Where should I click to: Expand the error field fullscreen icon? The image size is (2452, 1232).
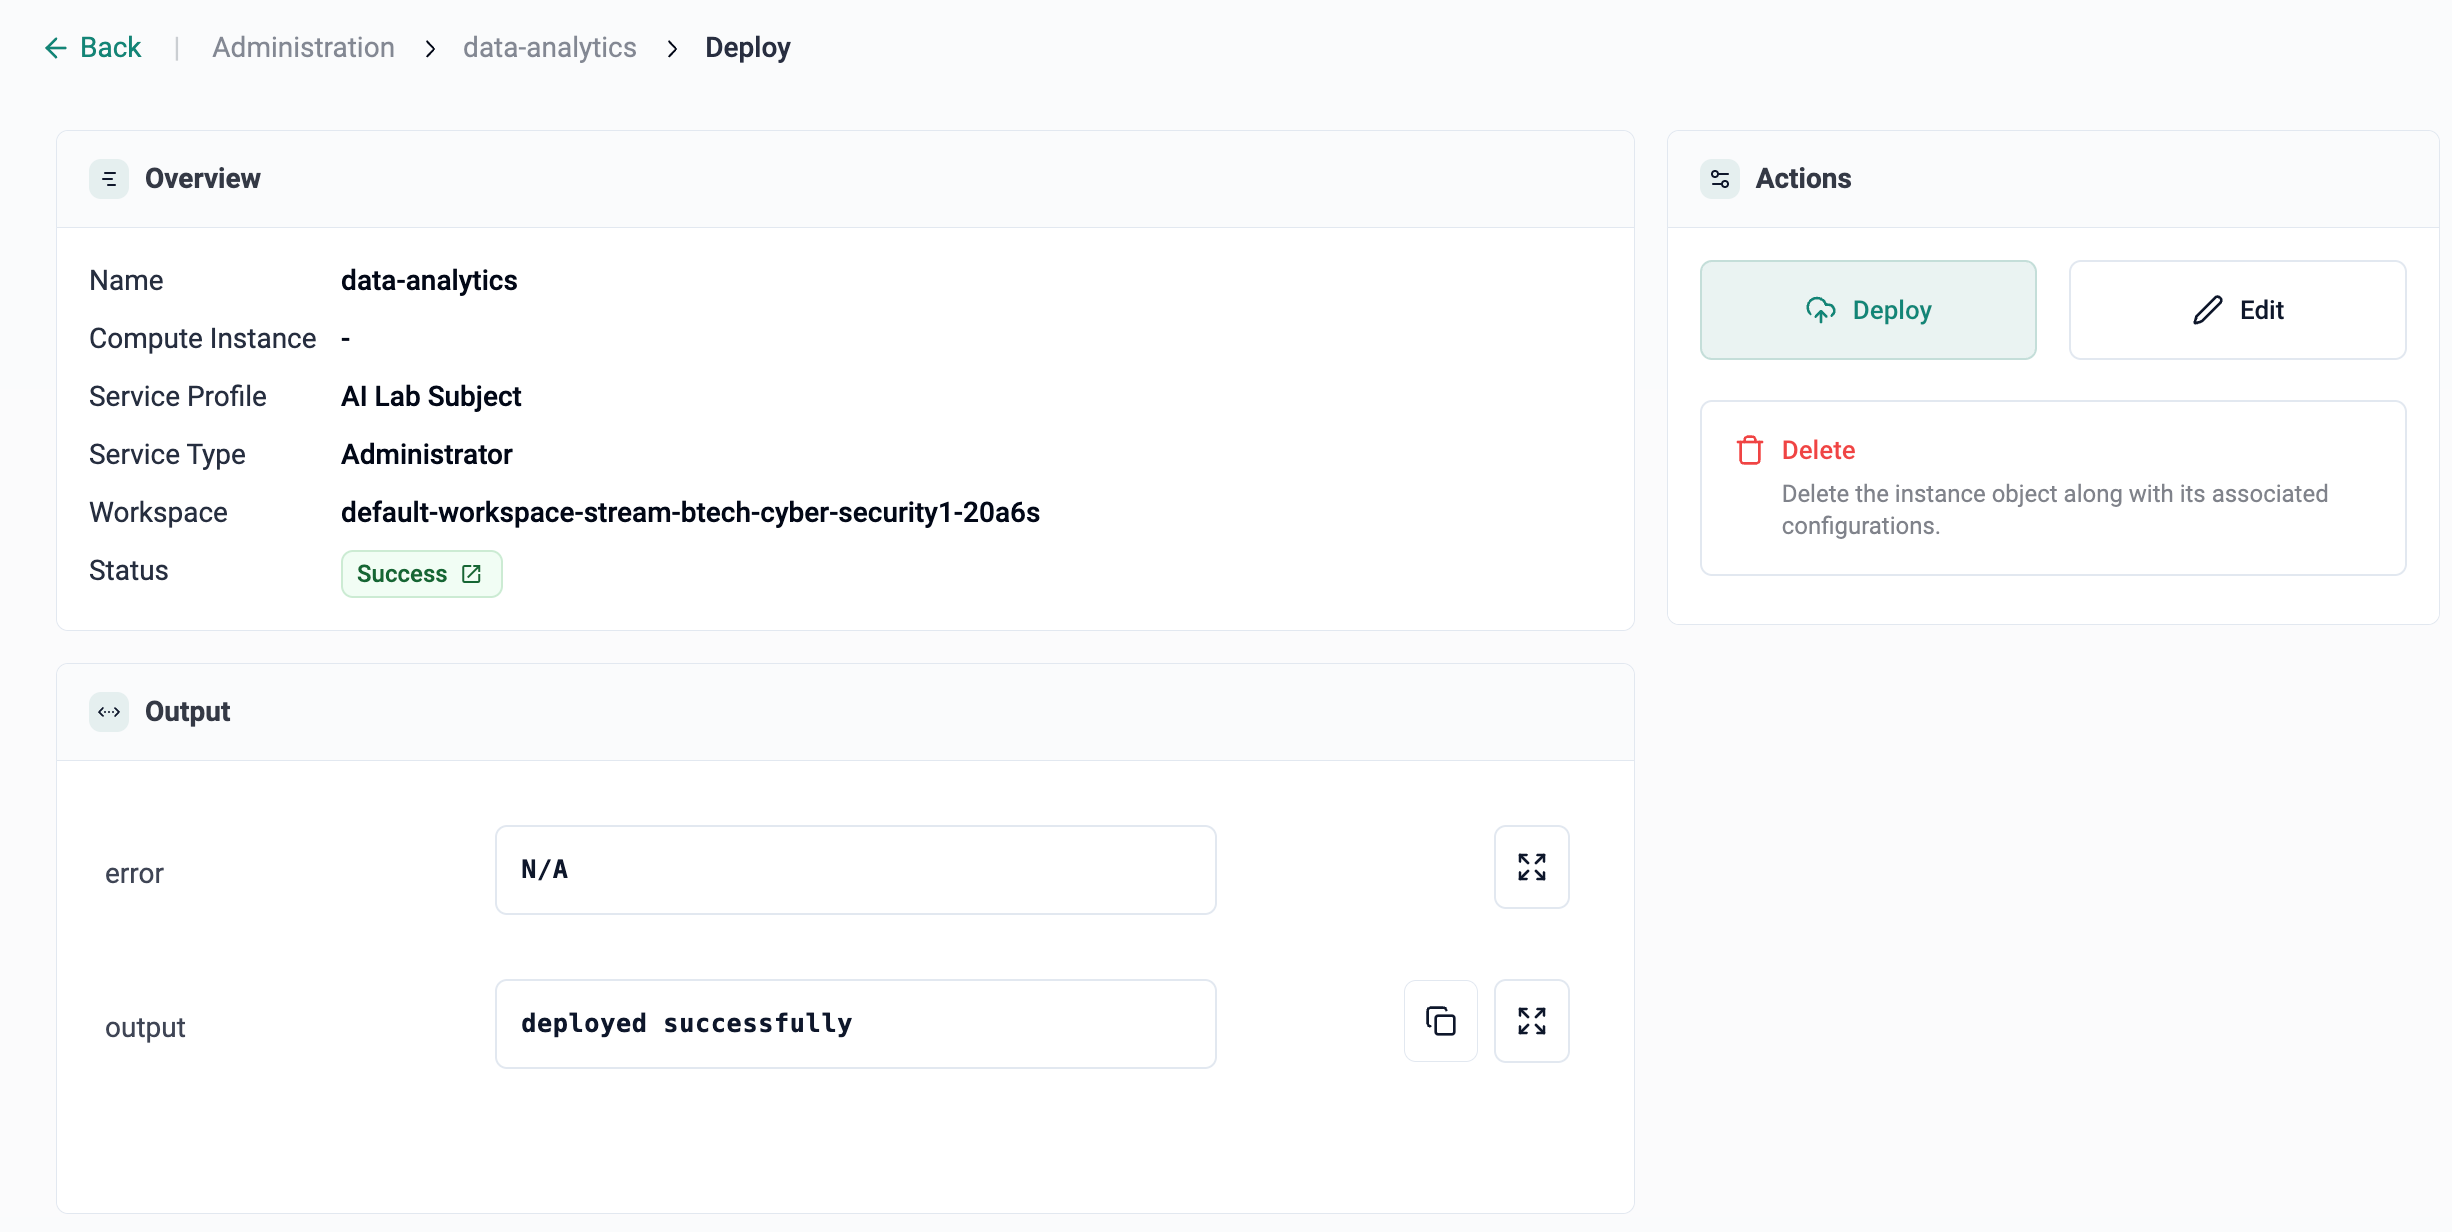pyautogui.click(x=1531, y=867)
